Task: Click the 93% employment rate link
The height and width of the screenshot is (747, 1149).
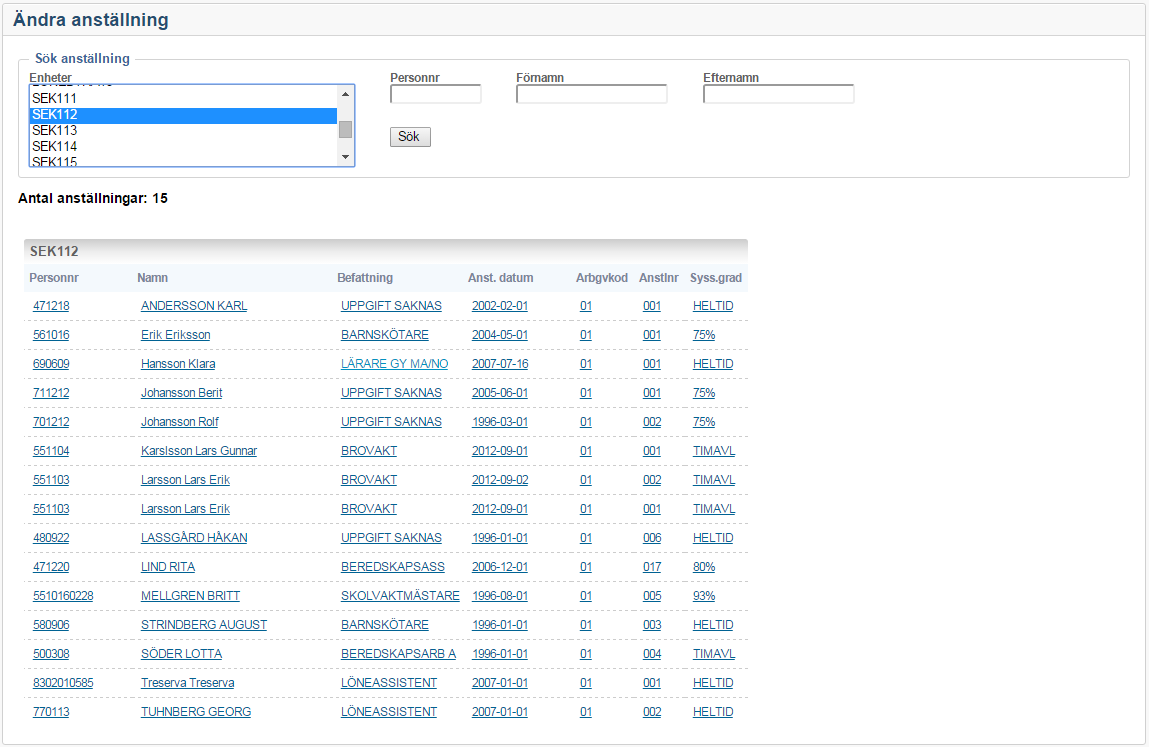Action: [704, 596]
